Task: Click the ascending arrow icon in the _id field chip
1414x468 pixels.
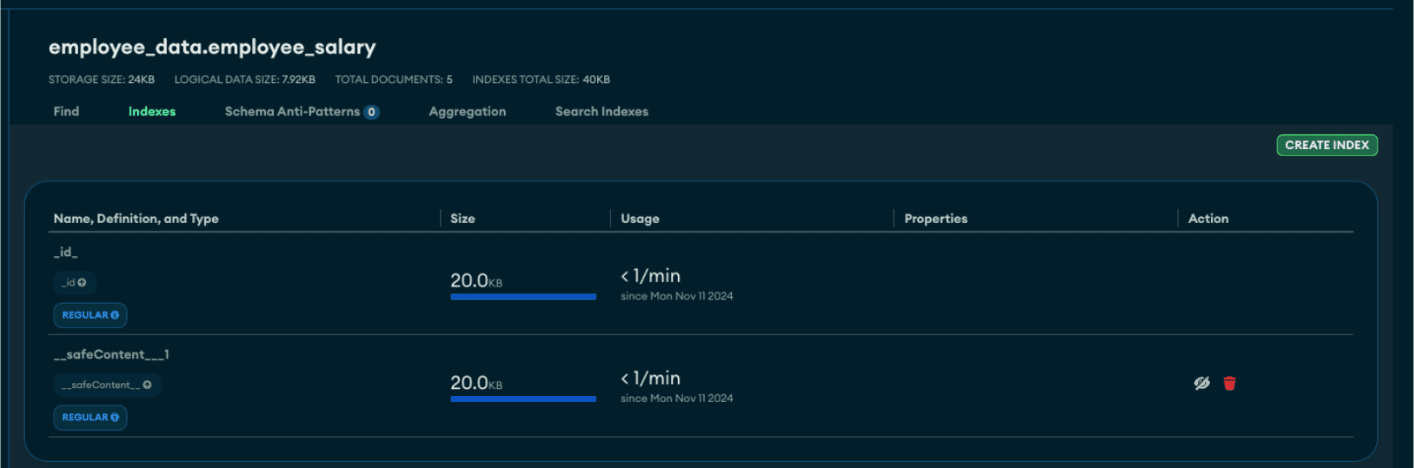Action: (82, 283)
